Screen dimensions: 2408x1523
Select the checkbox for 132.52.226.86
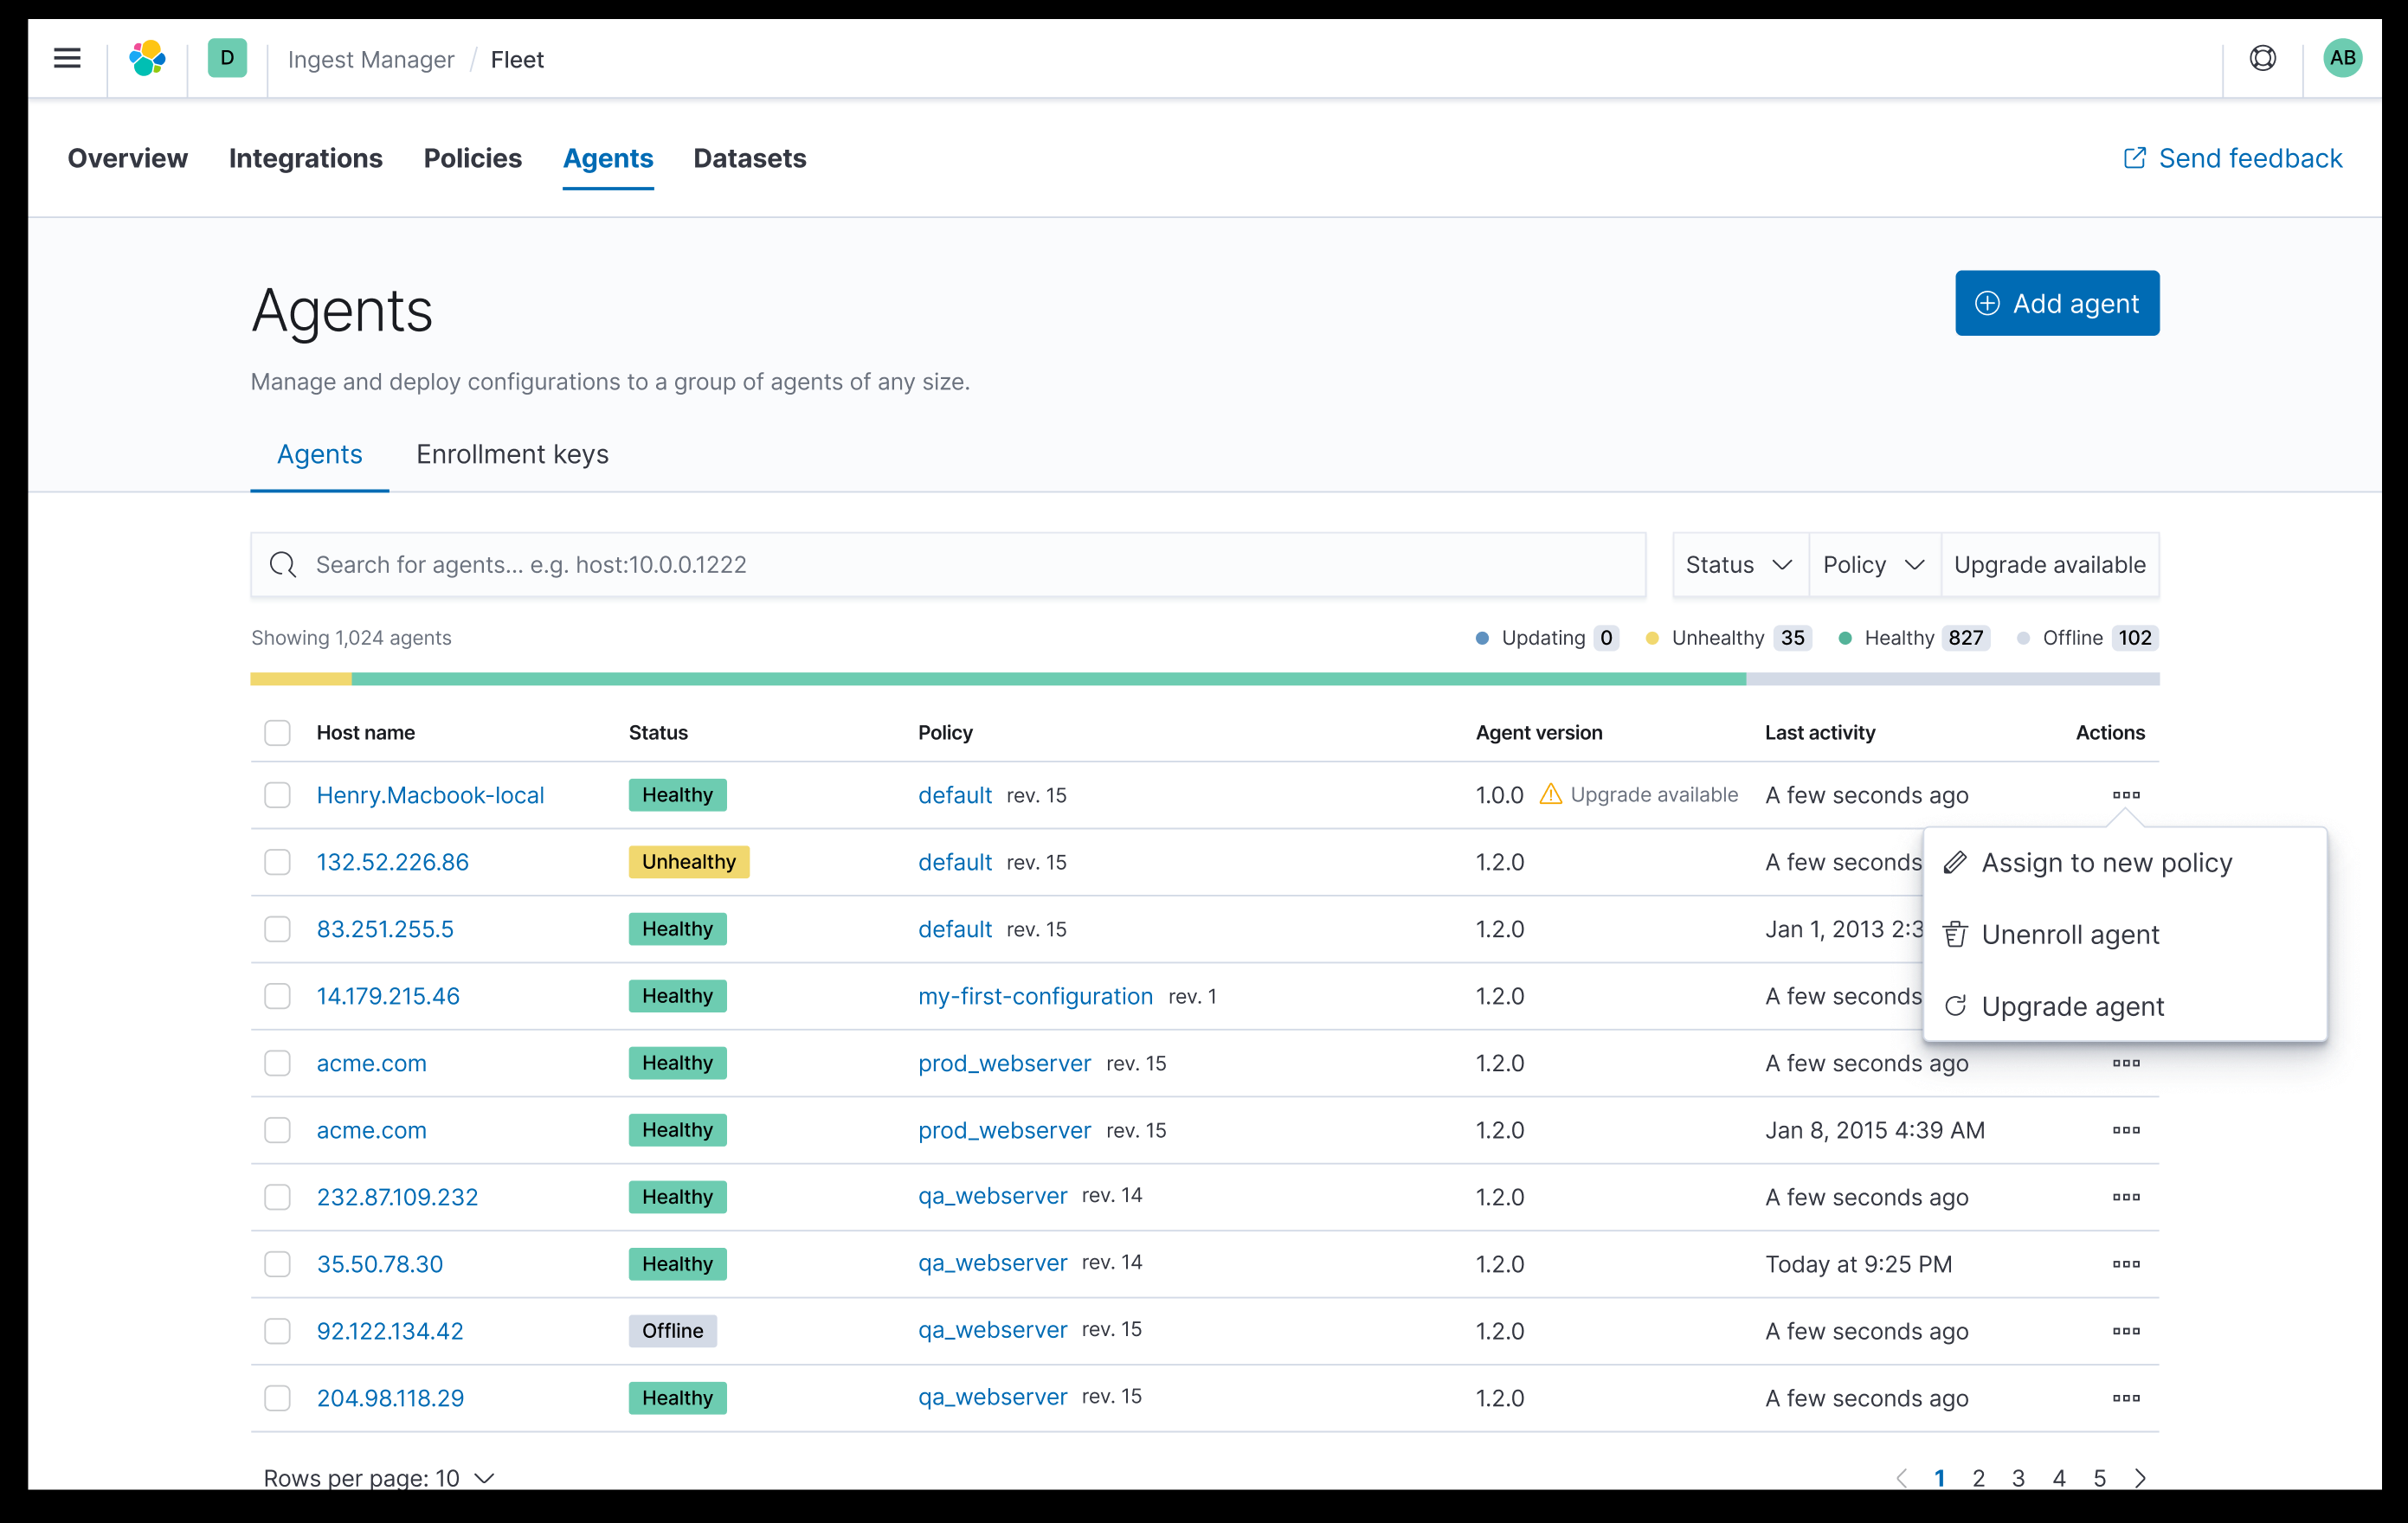point(277,861)
